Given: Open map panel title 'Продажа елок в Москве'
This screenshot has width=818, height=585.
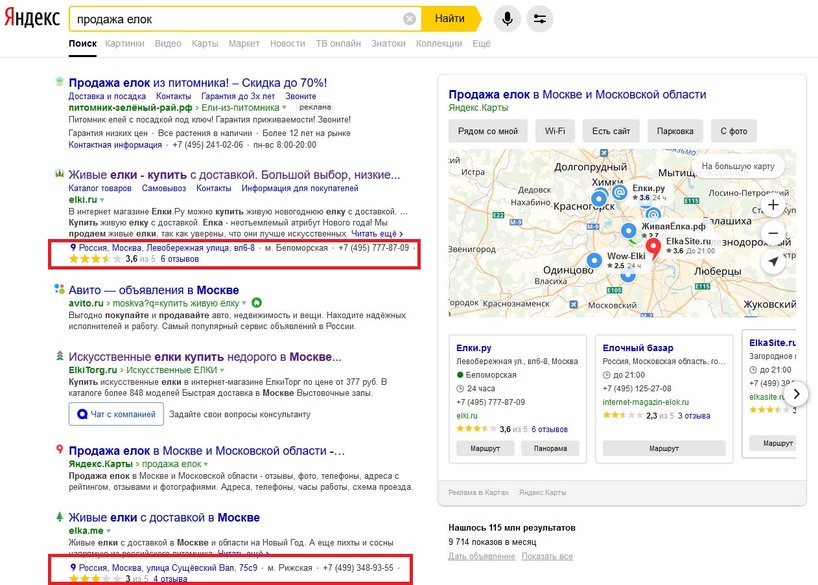Looking at the screenshot, I should tap(577, 95).
